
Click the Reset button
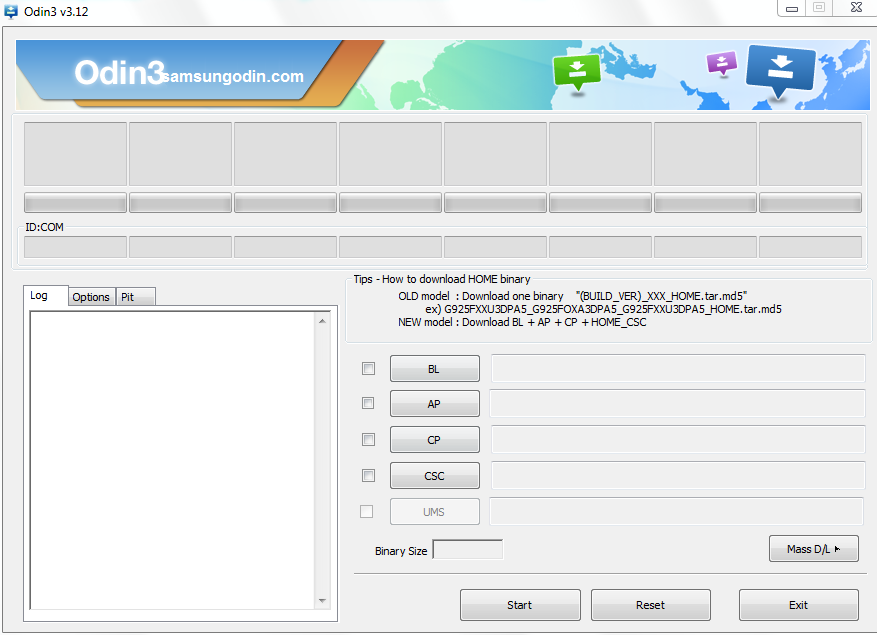650,605
